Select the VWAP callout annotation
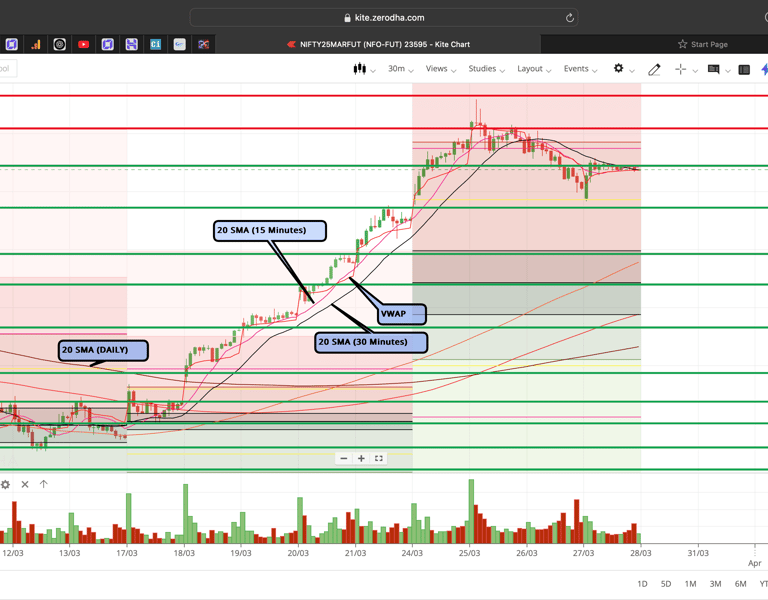This screenshot has height=600, width=768. coord(402,314)
